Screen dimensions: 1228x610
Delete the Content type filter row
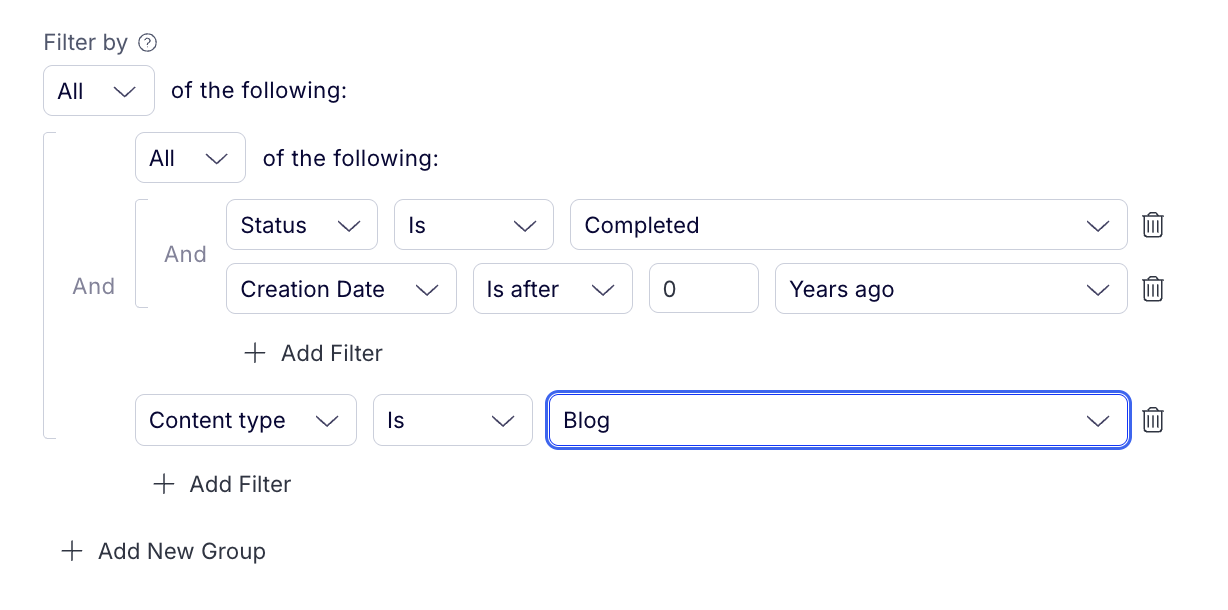[1153, 420]
